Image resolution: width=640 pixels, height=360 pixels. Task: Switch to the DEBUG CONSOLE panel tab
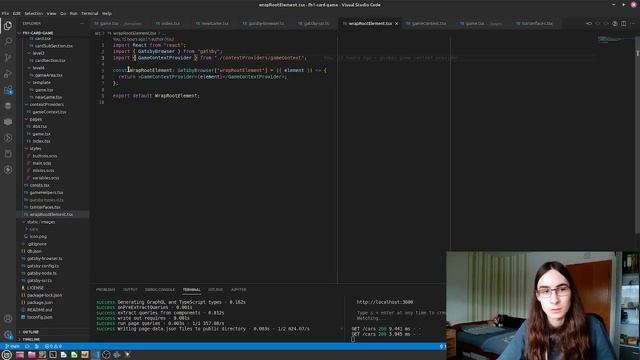coord(160,290)
